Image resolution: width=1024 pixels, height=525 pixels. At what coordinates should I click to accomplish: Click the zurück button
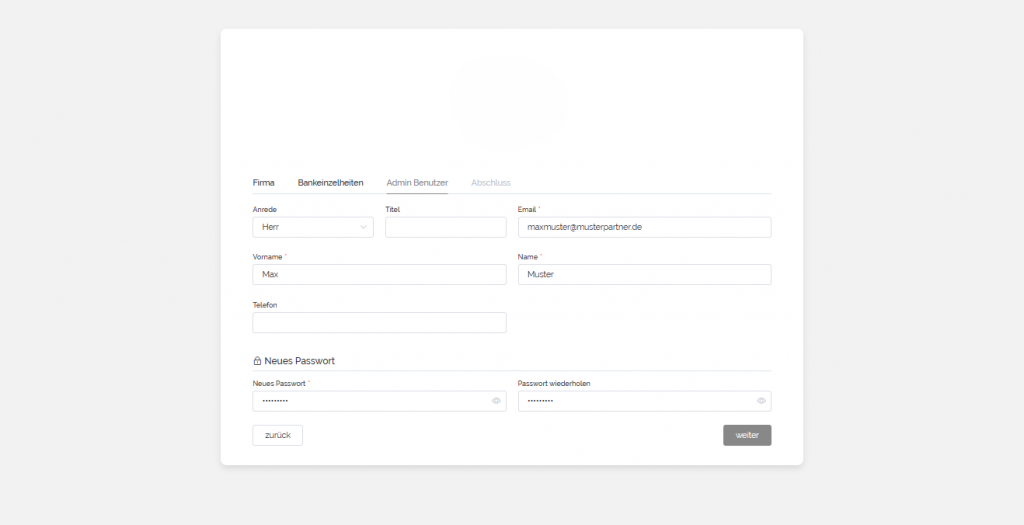(277, 435)
